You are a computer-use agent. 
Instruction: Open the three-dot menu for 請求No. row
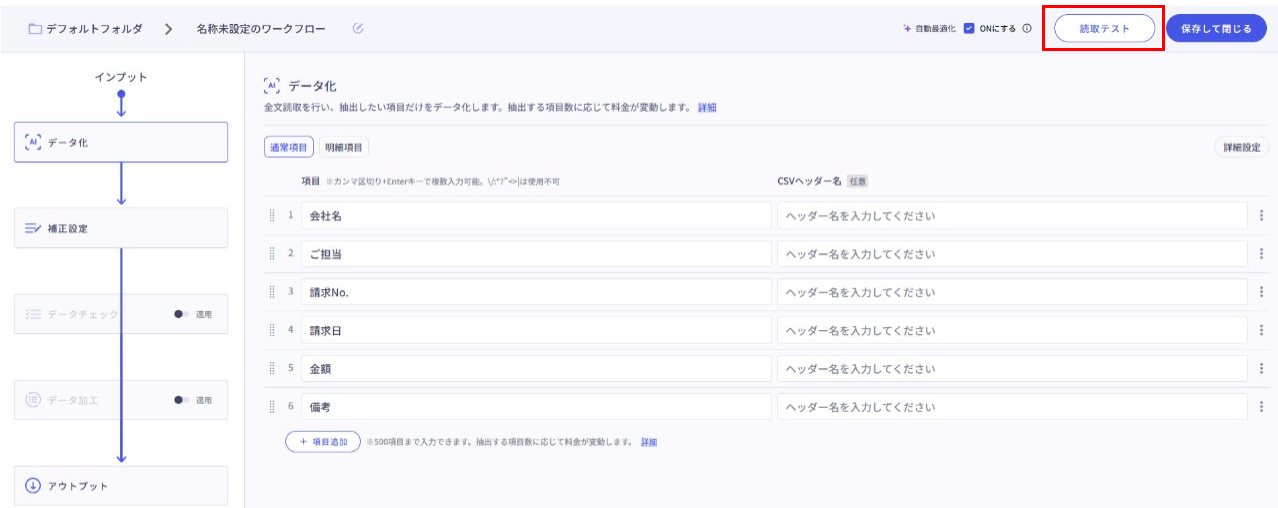(1261, 292)
